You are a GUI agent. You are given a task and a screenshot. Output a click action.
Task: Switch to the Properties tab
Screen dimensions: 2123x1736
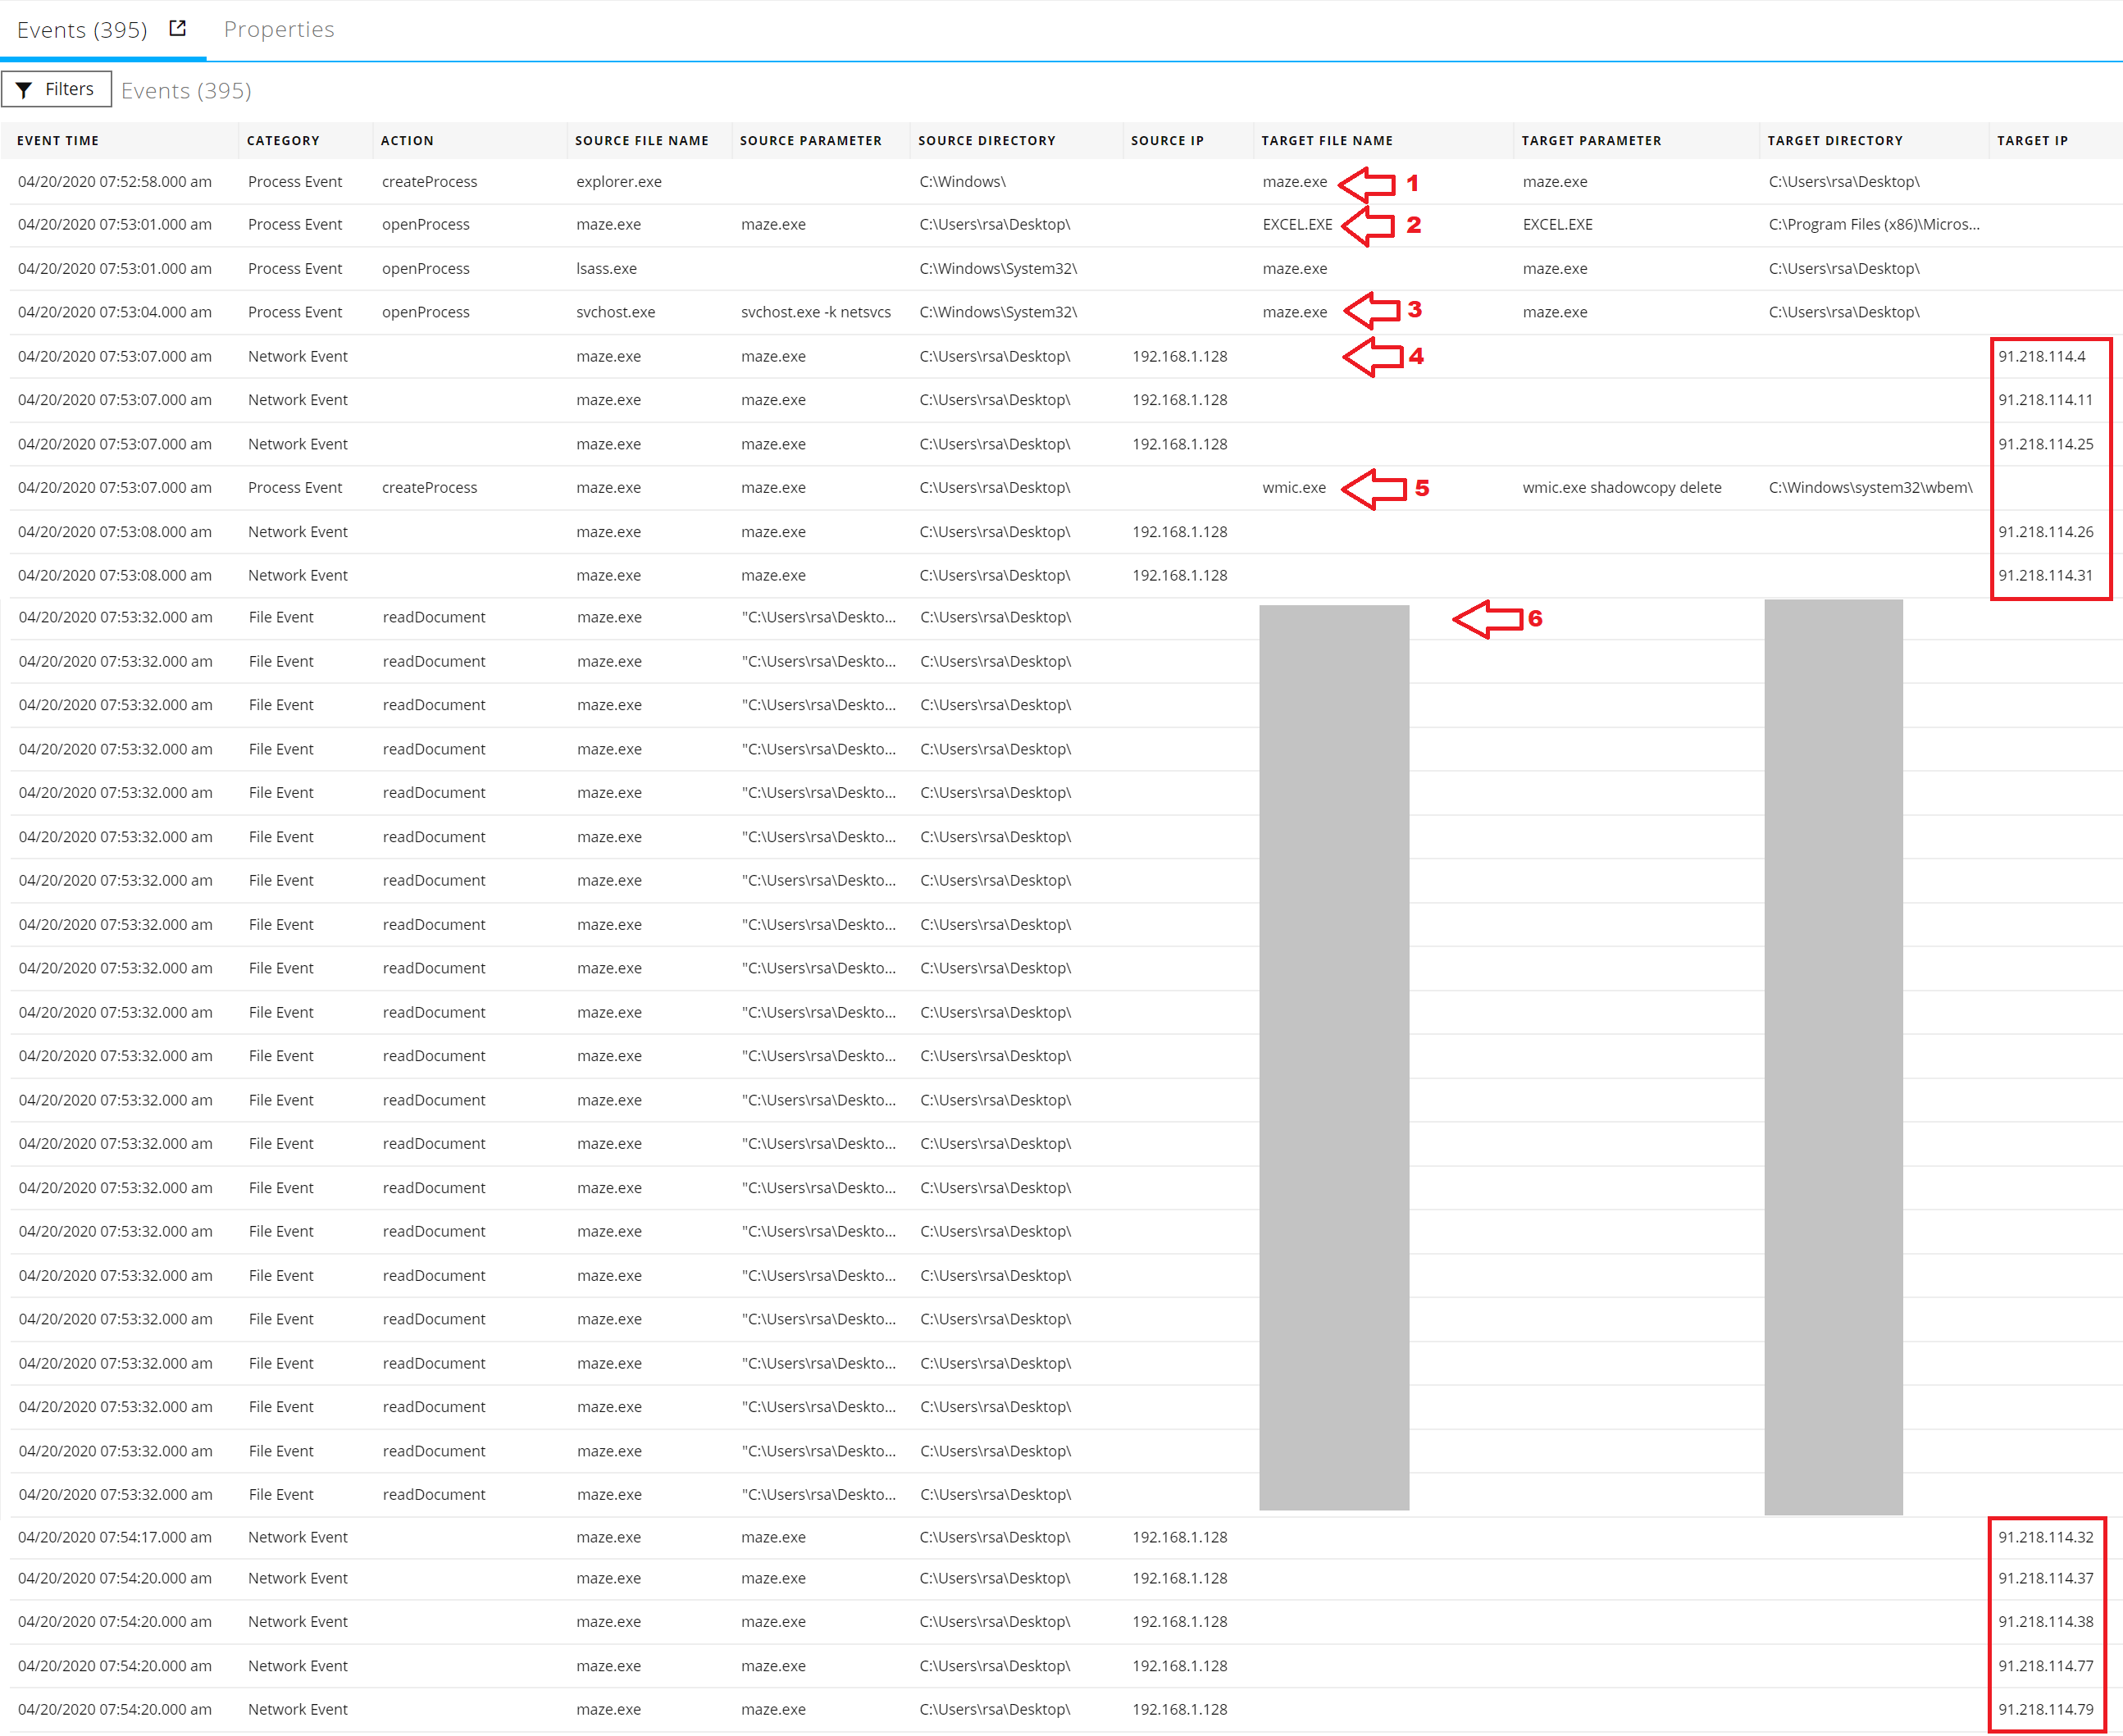point(279,29)
